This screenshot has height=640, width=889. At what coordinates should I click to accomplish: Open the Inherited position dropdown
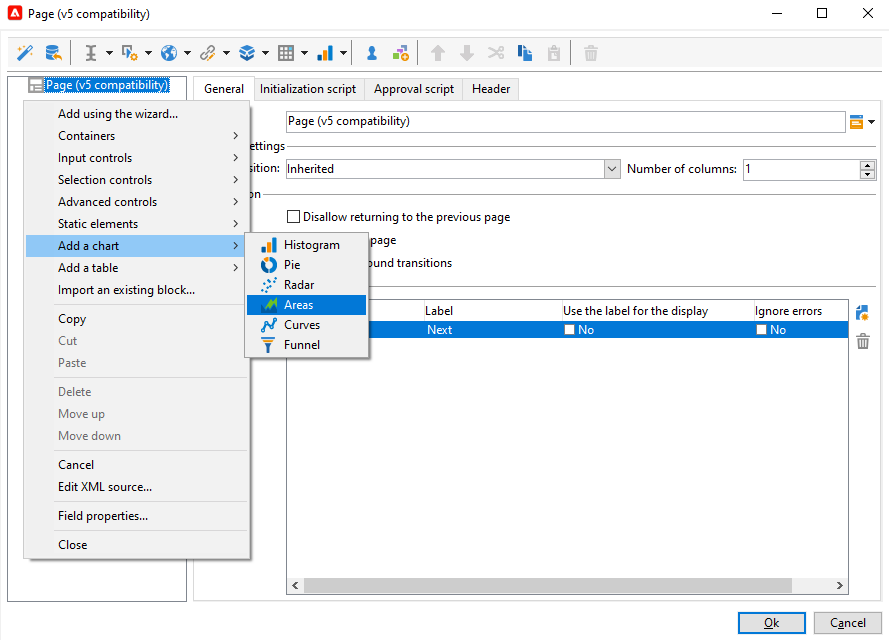pos(612,170)
